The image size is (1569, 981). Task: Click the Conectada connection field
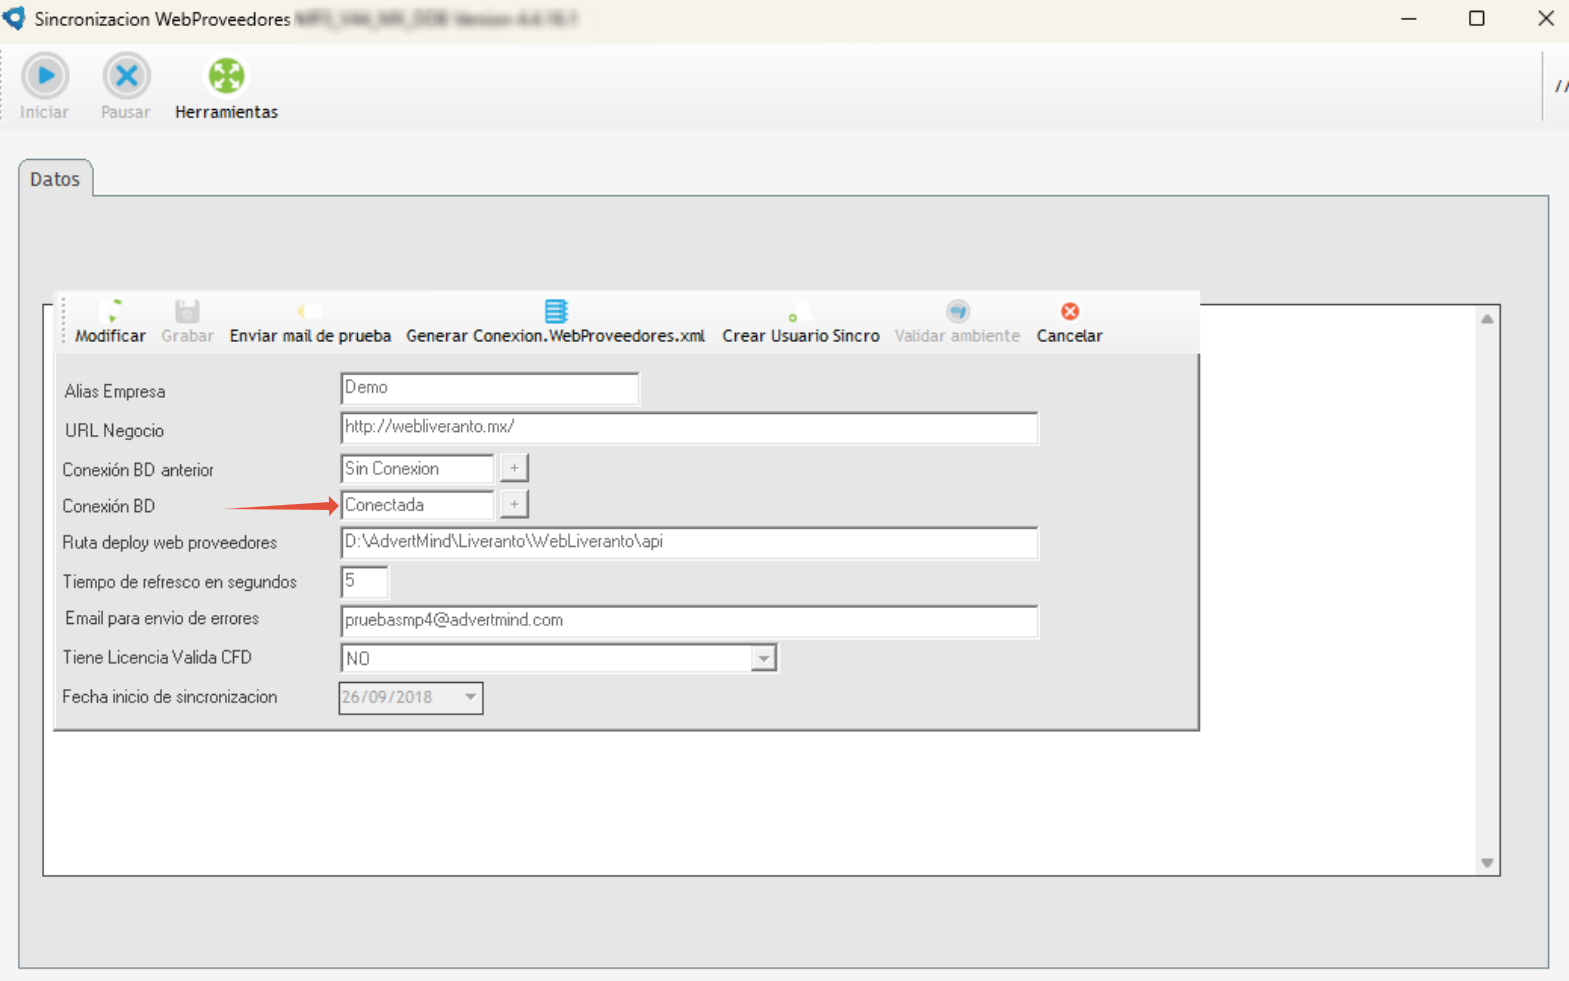click(x=417, y=505)
